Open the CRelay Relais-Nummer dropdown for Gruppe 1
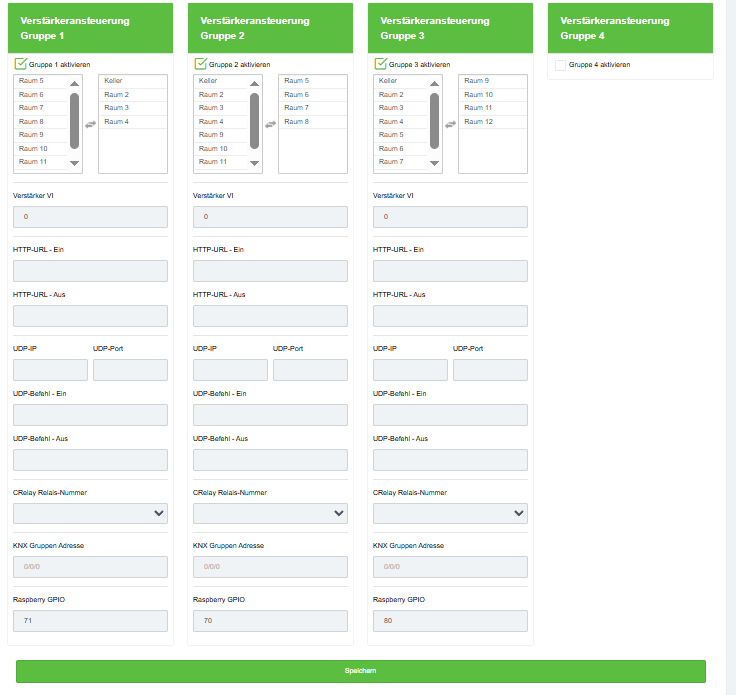Viewport: 736px width, 695px height. [x=90, y=513]
